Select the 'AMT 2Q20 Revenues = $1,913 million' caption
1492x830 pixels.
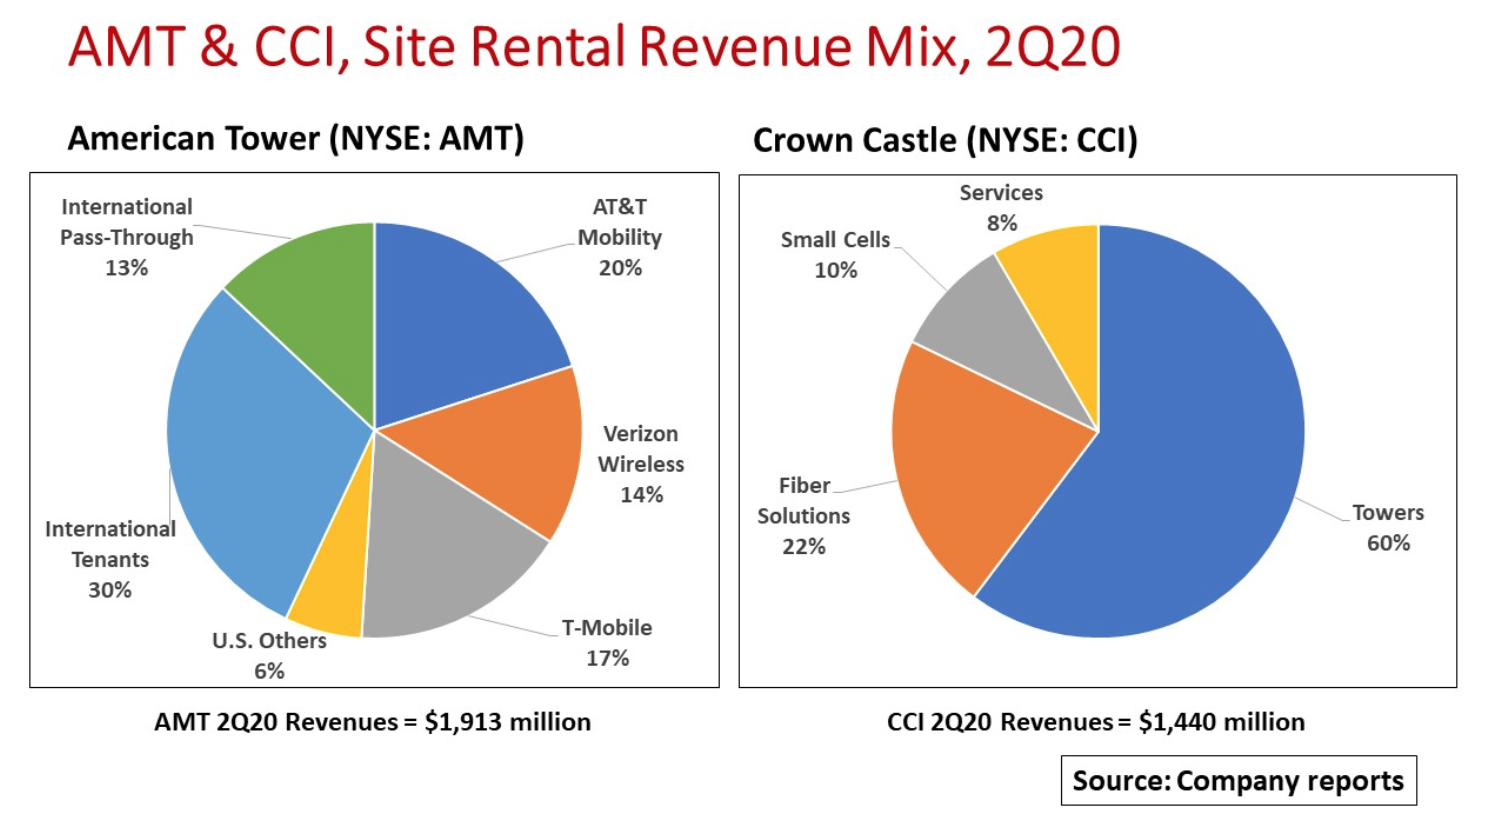point(372,722)
